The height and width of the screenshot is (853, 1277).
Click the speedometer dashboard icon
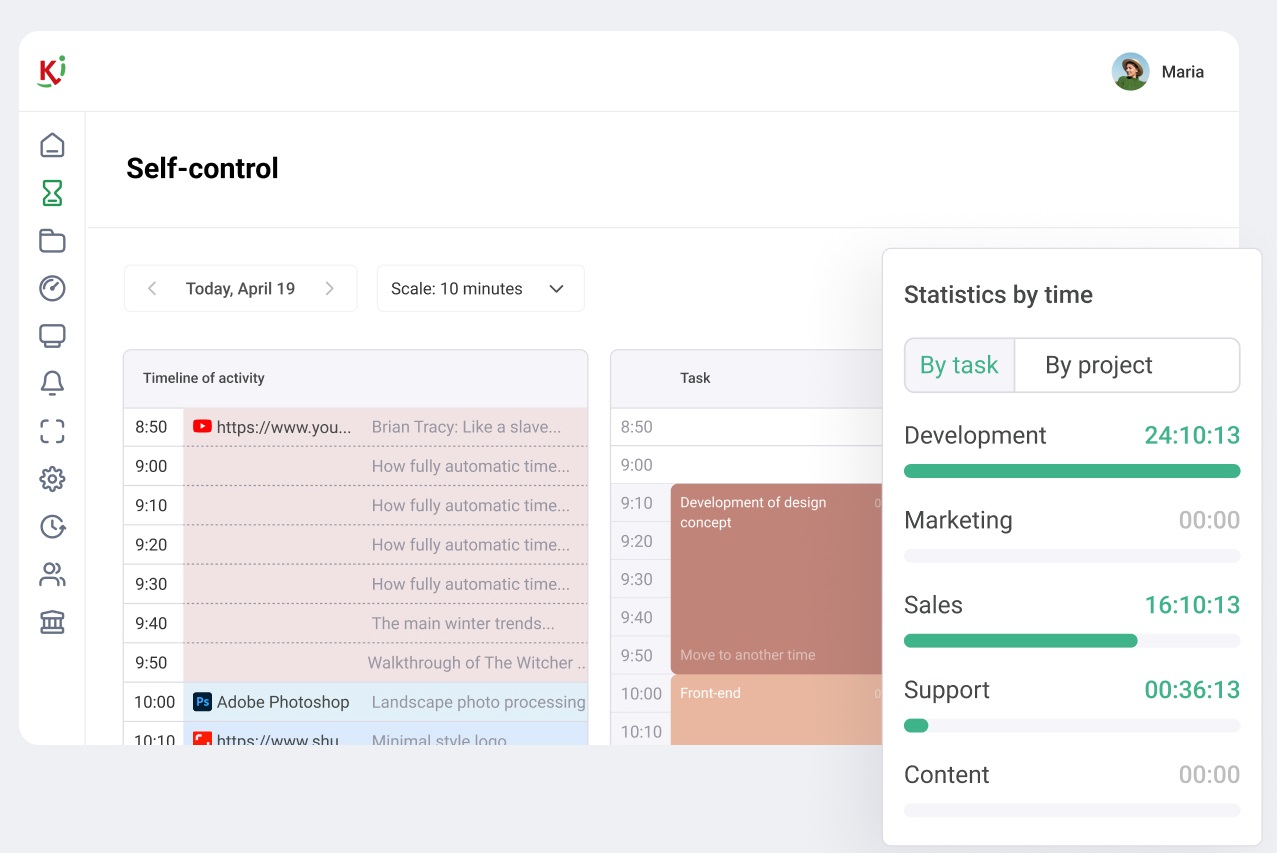click(x=52, y=288)
